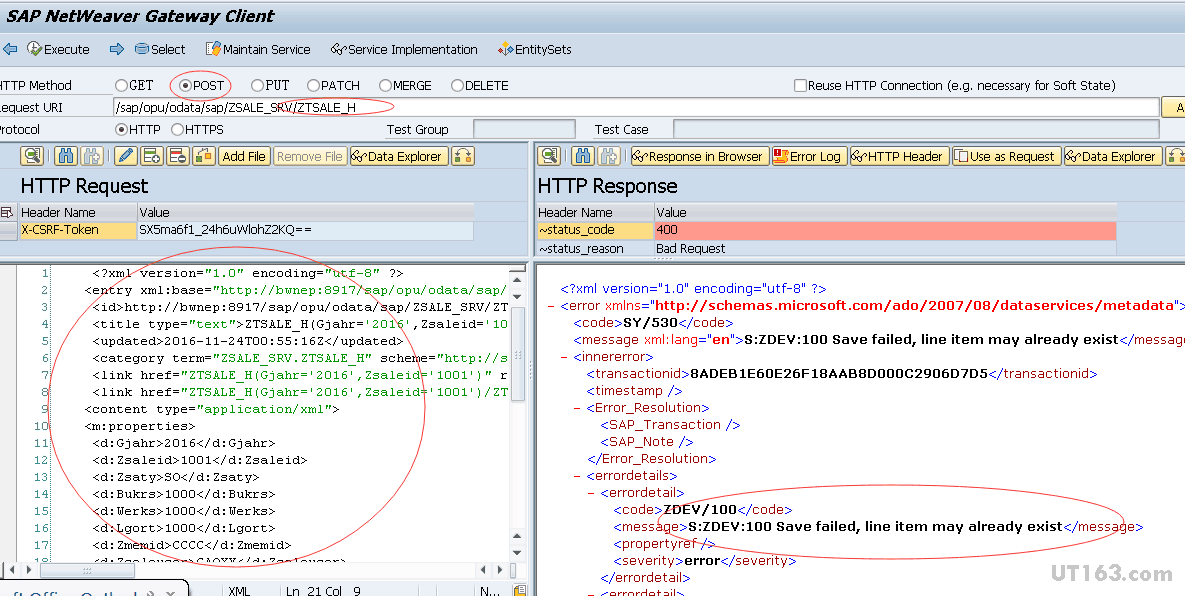Open Maintain Service from the toolbar
Image resolution: width=1185 pixels, height=596 pixels.
click(258, 49)
